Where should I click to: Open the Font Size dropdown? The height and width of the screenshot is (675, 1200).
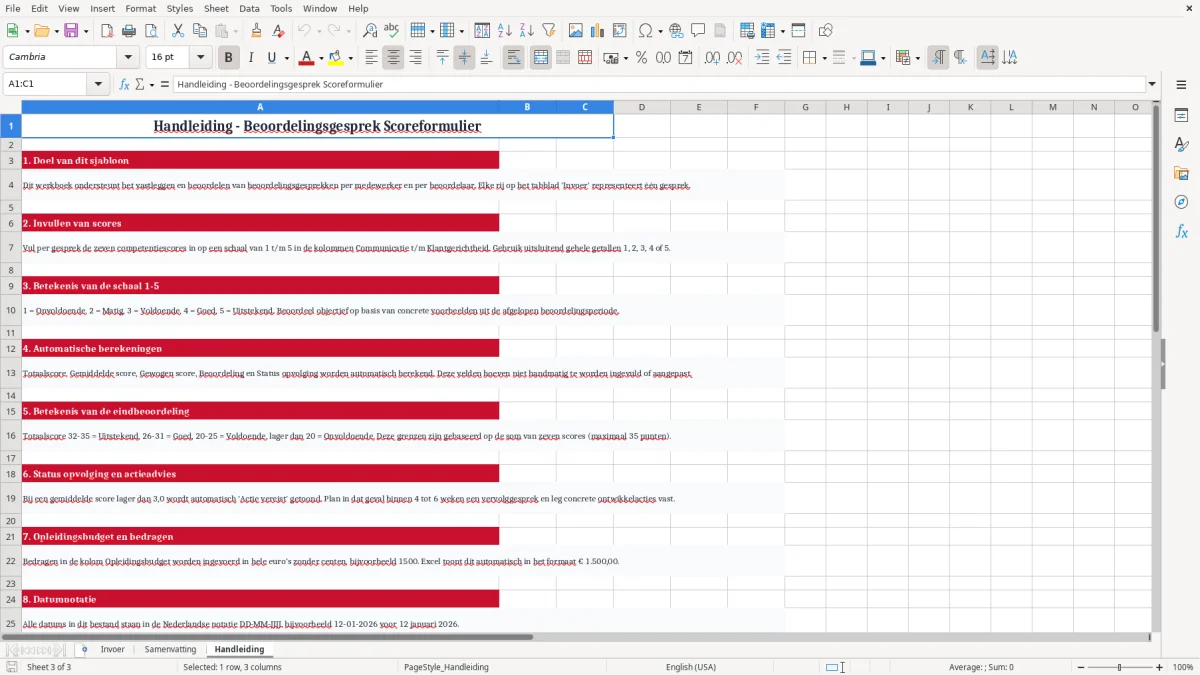tap(201, 58)
